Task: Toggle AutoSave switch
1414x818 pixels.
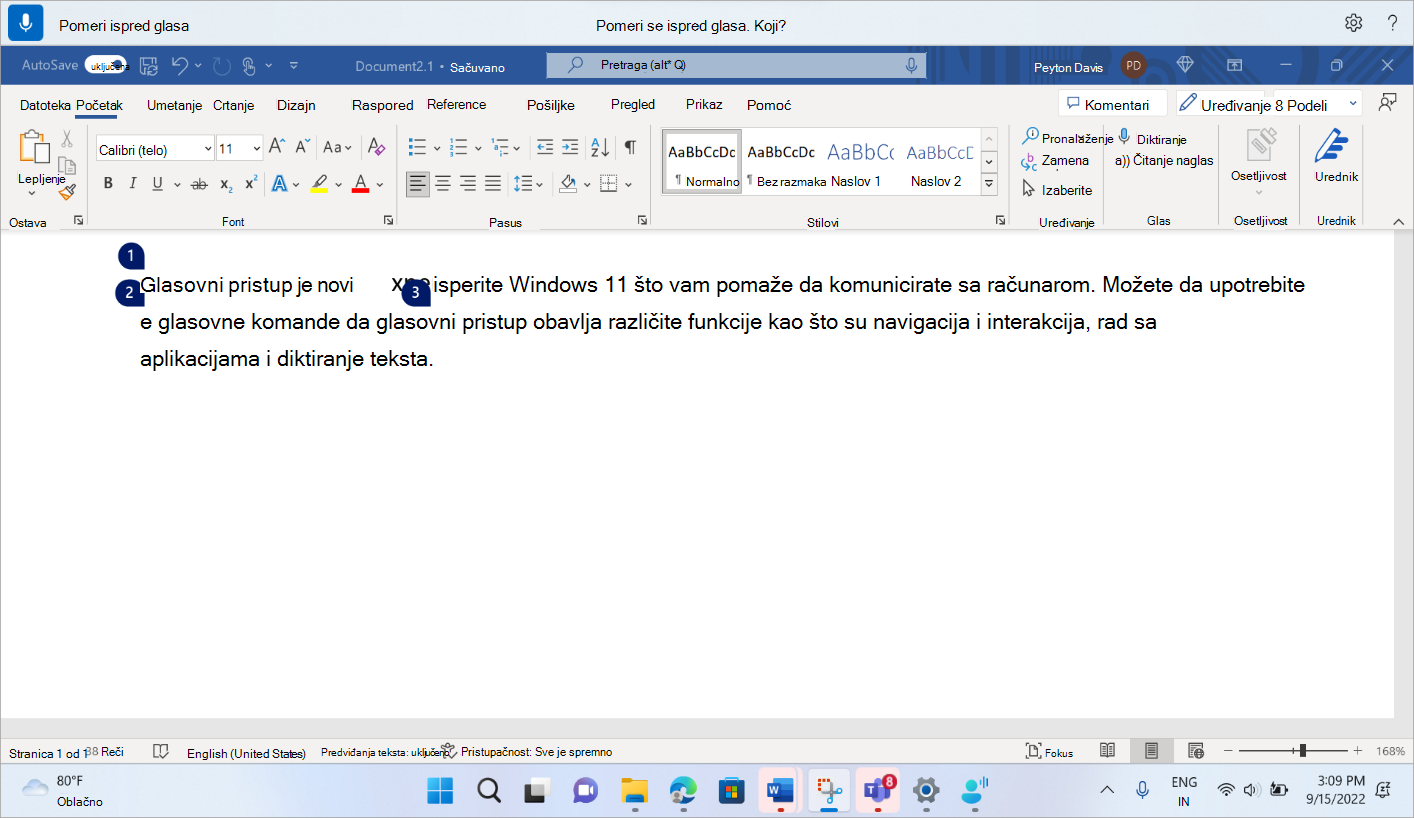Action: (106, 65)
